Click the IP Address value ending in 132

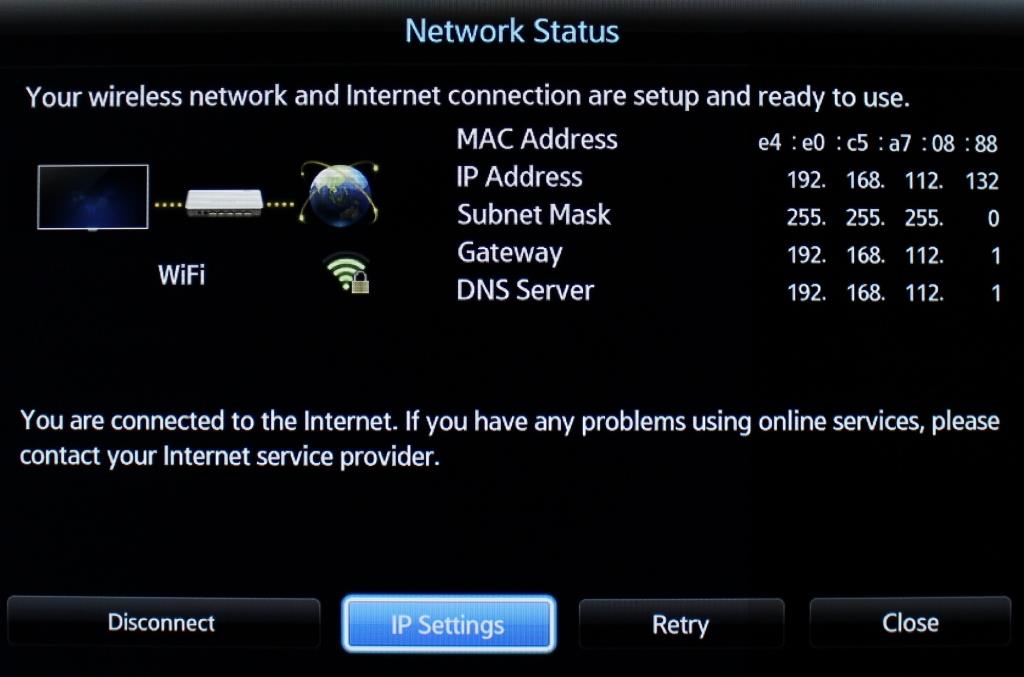pos(893,180)
